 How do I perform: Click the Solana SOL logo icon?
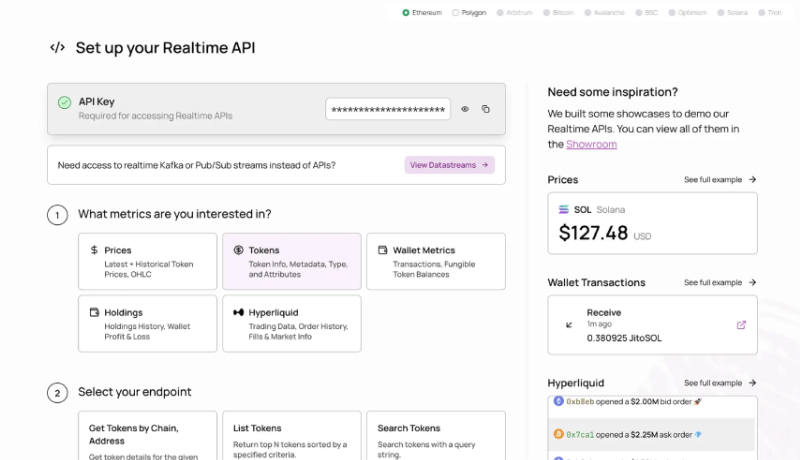click(564, 210)
